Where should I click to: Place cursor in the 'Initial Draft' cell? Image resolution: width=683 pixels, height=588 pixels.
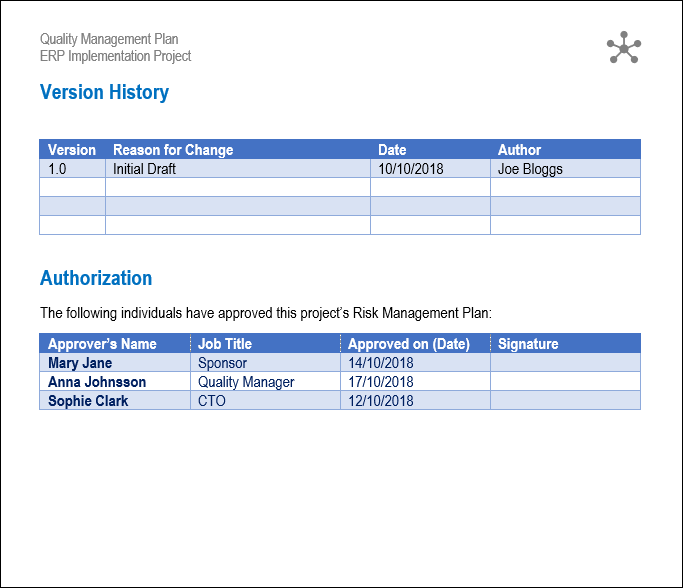tap(144, 169)
